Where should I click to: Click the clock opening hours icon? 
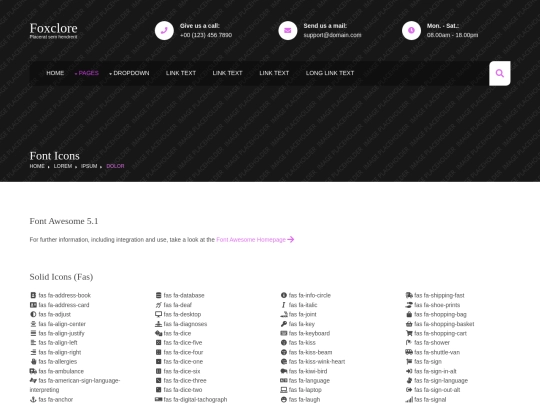[411, 31]
